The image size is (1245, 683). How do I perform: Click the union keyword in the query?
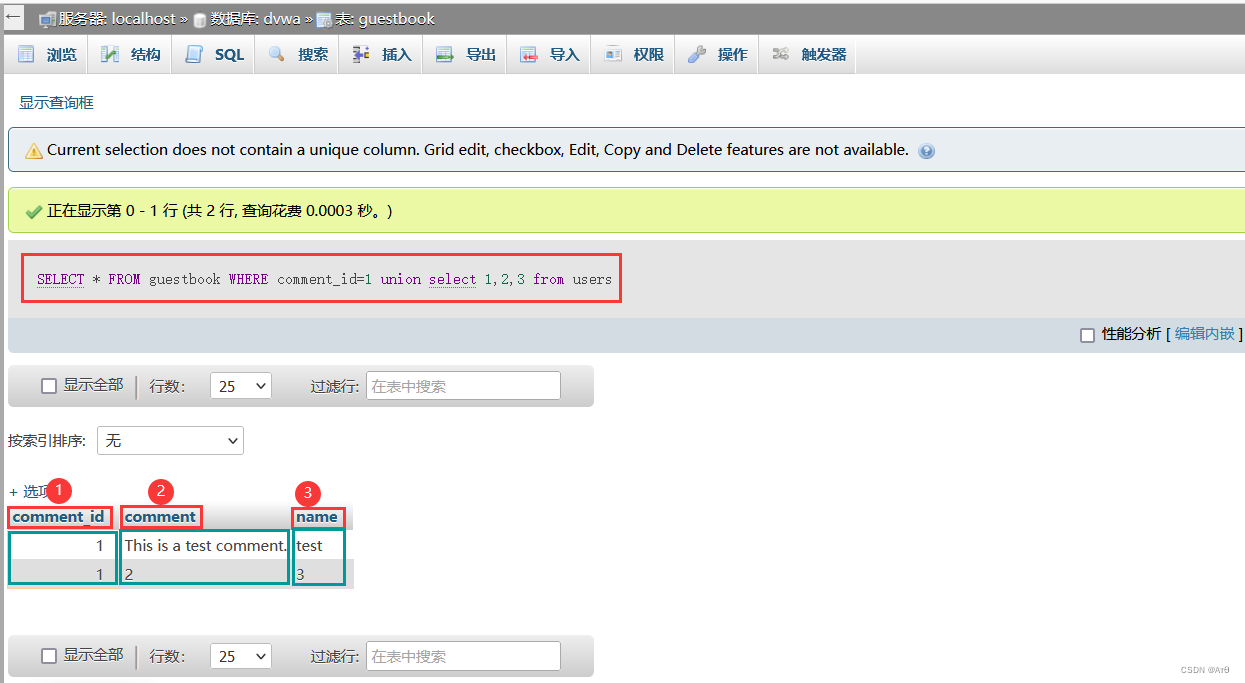tap(400, 279)
